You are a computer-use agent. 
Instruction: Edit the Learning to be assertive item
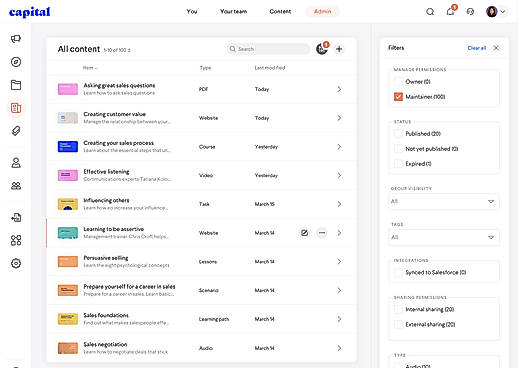pos(304,233)
